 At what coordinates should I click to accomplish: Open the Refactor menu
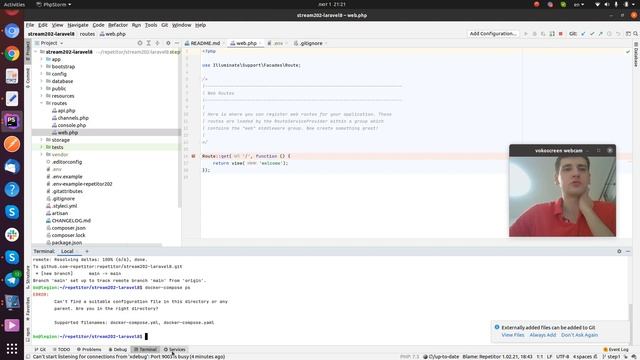(x=118, y=25)
